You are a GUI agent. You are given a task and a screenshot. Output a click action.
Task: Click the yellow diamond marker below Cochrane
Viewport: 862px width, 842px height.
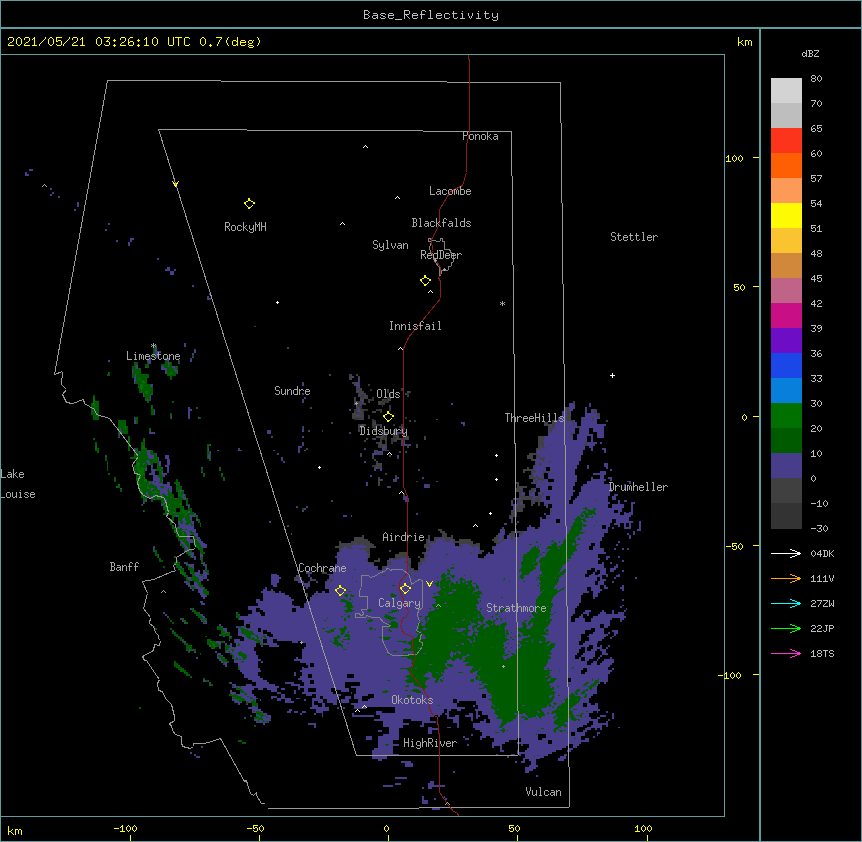pyautogui.click(x=340, y=590)
